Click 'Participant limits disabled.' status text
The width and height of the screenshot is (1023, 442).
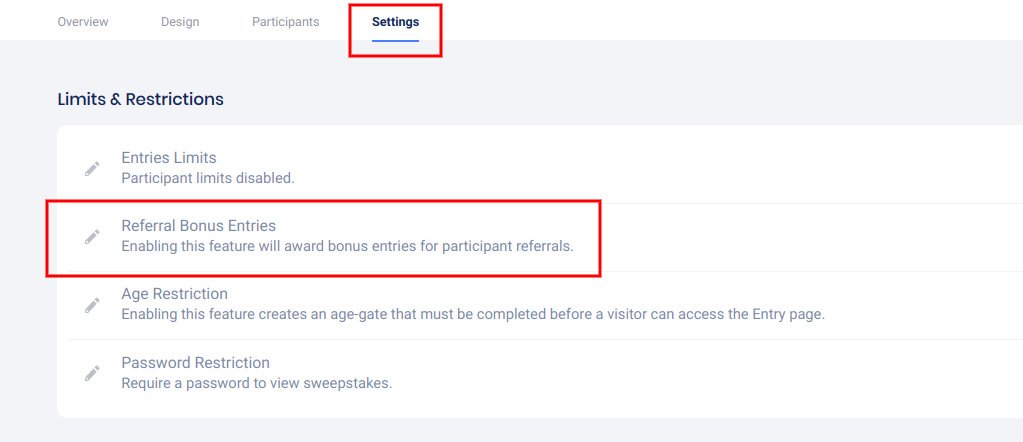coord(207,178)
